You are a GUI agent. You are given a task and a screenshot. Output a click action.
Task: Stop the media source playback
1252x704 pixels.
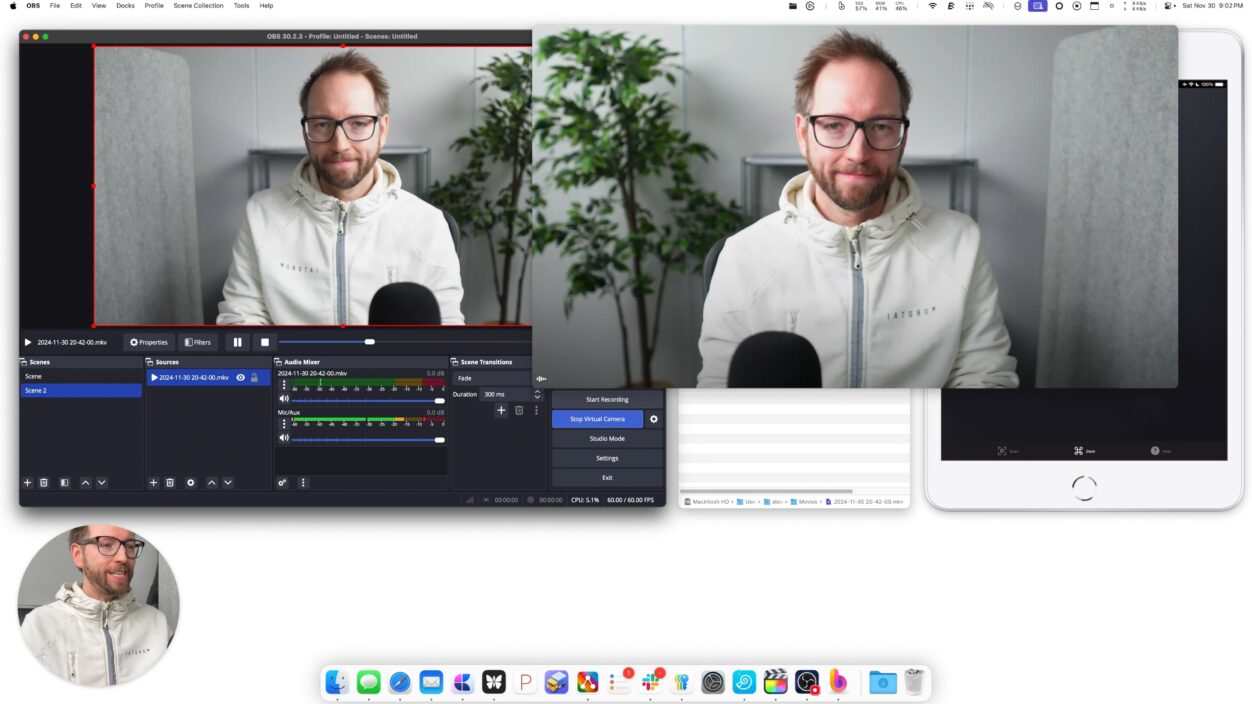[x=264, y=342]
